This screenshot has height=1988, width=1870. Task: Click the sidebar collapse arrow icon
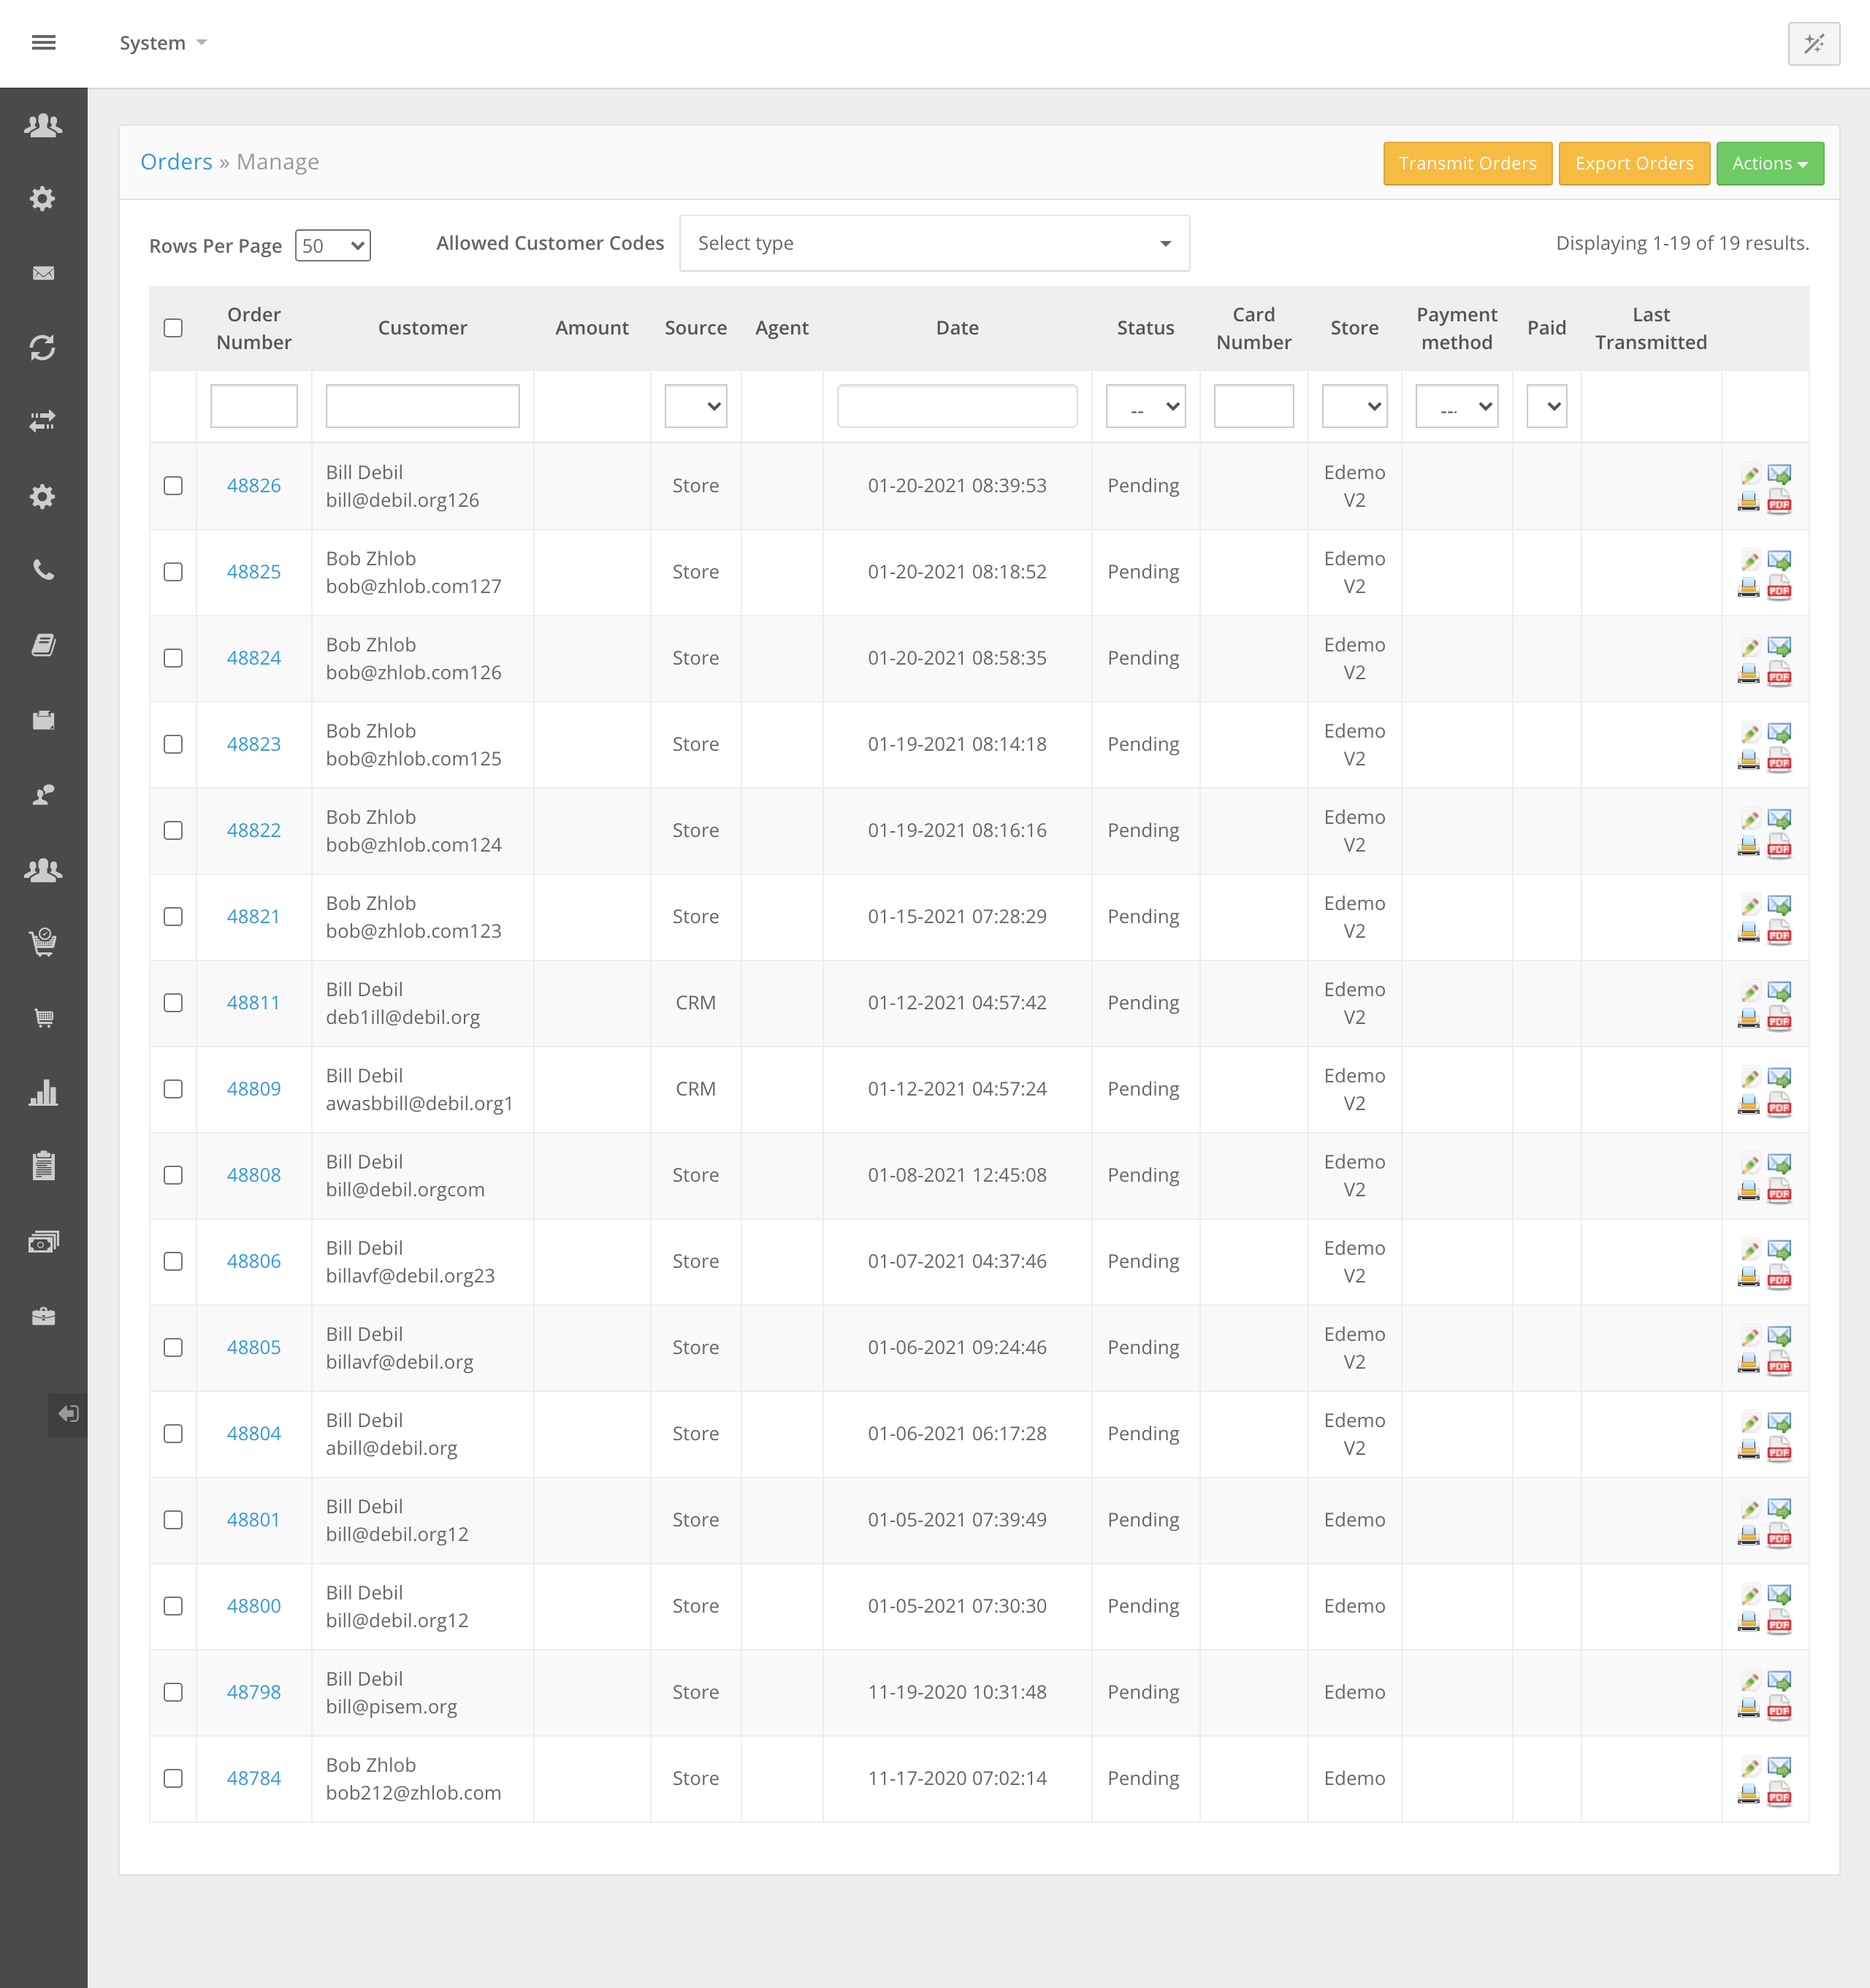pos(67,1414)
